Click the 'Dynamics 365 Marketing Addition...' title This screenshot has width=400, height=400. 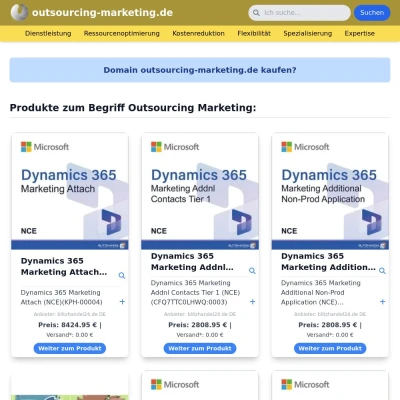pyautogui.click(x=328, y=262)
